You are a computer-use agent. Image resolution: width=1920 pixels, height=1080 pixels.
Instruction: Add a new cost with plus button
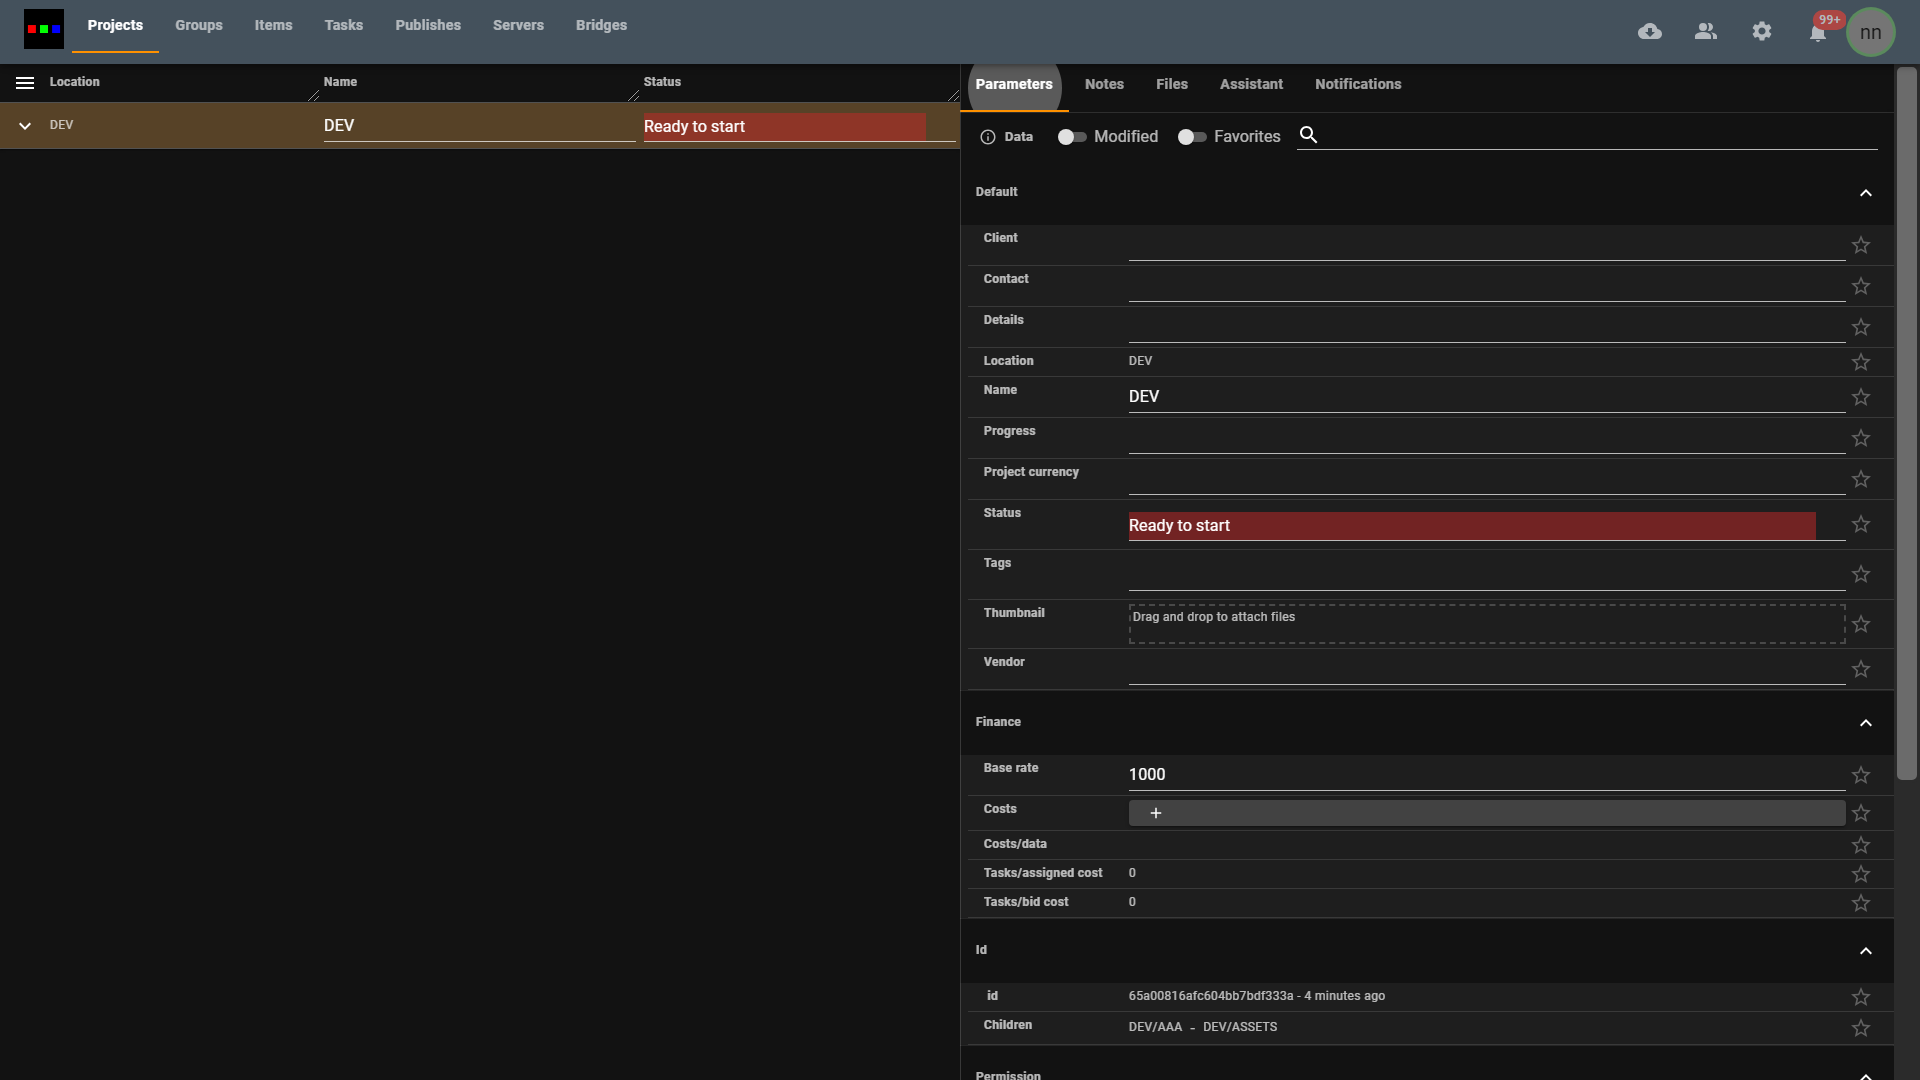(1156, 813)
